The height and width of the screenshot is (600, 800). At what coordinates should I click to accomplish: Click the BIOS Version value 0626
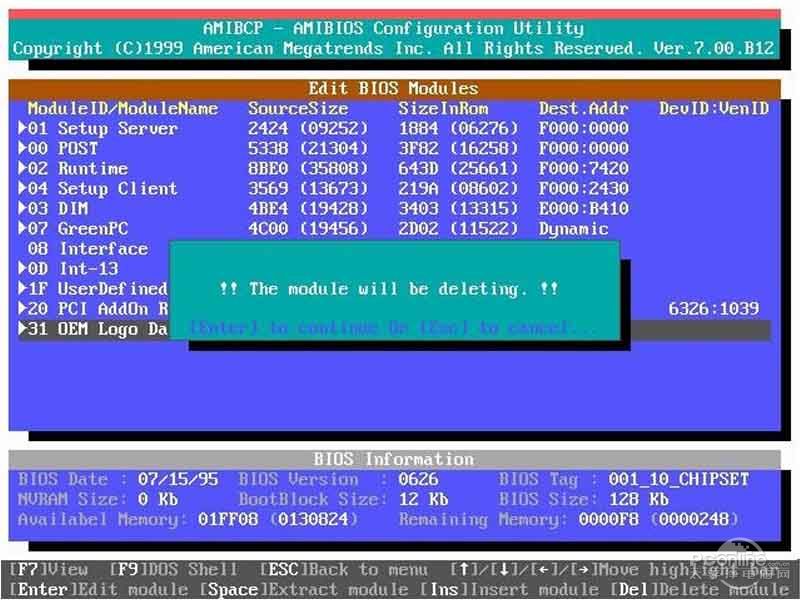(418, 480)
